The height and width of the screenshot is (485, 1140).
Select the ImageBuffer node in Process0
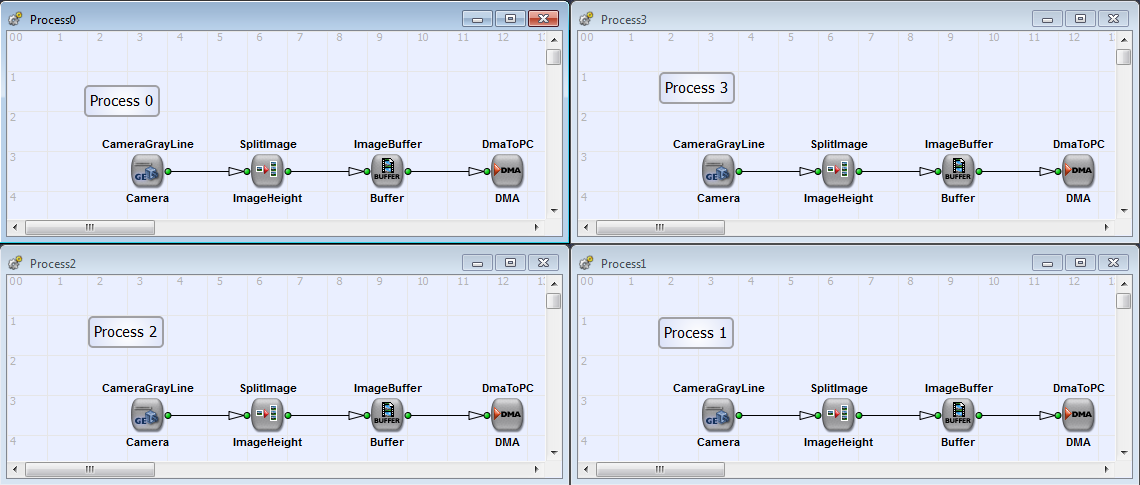click(x=387, y=171)
